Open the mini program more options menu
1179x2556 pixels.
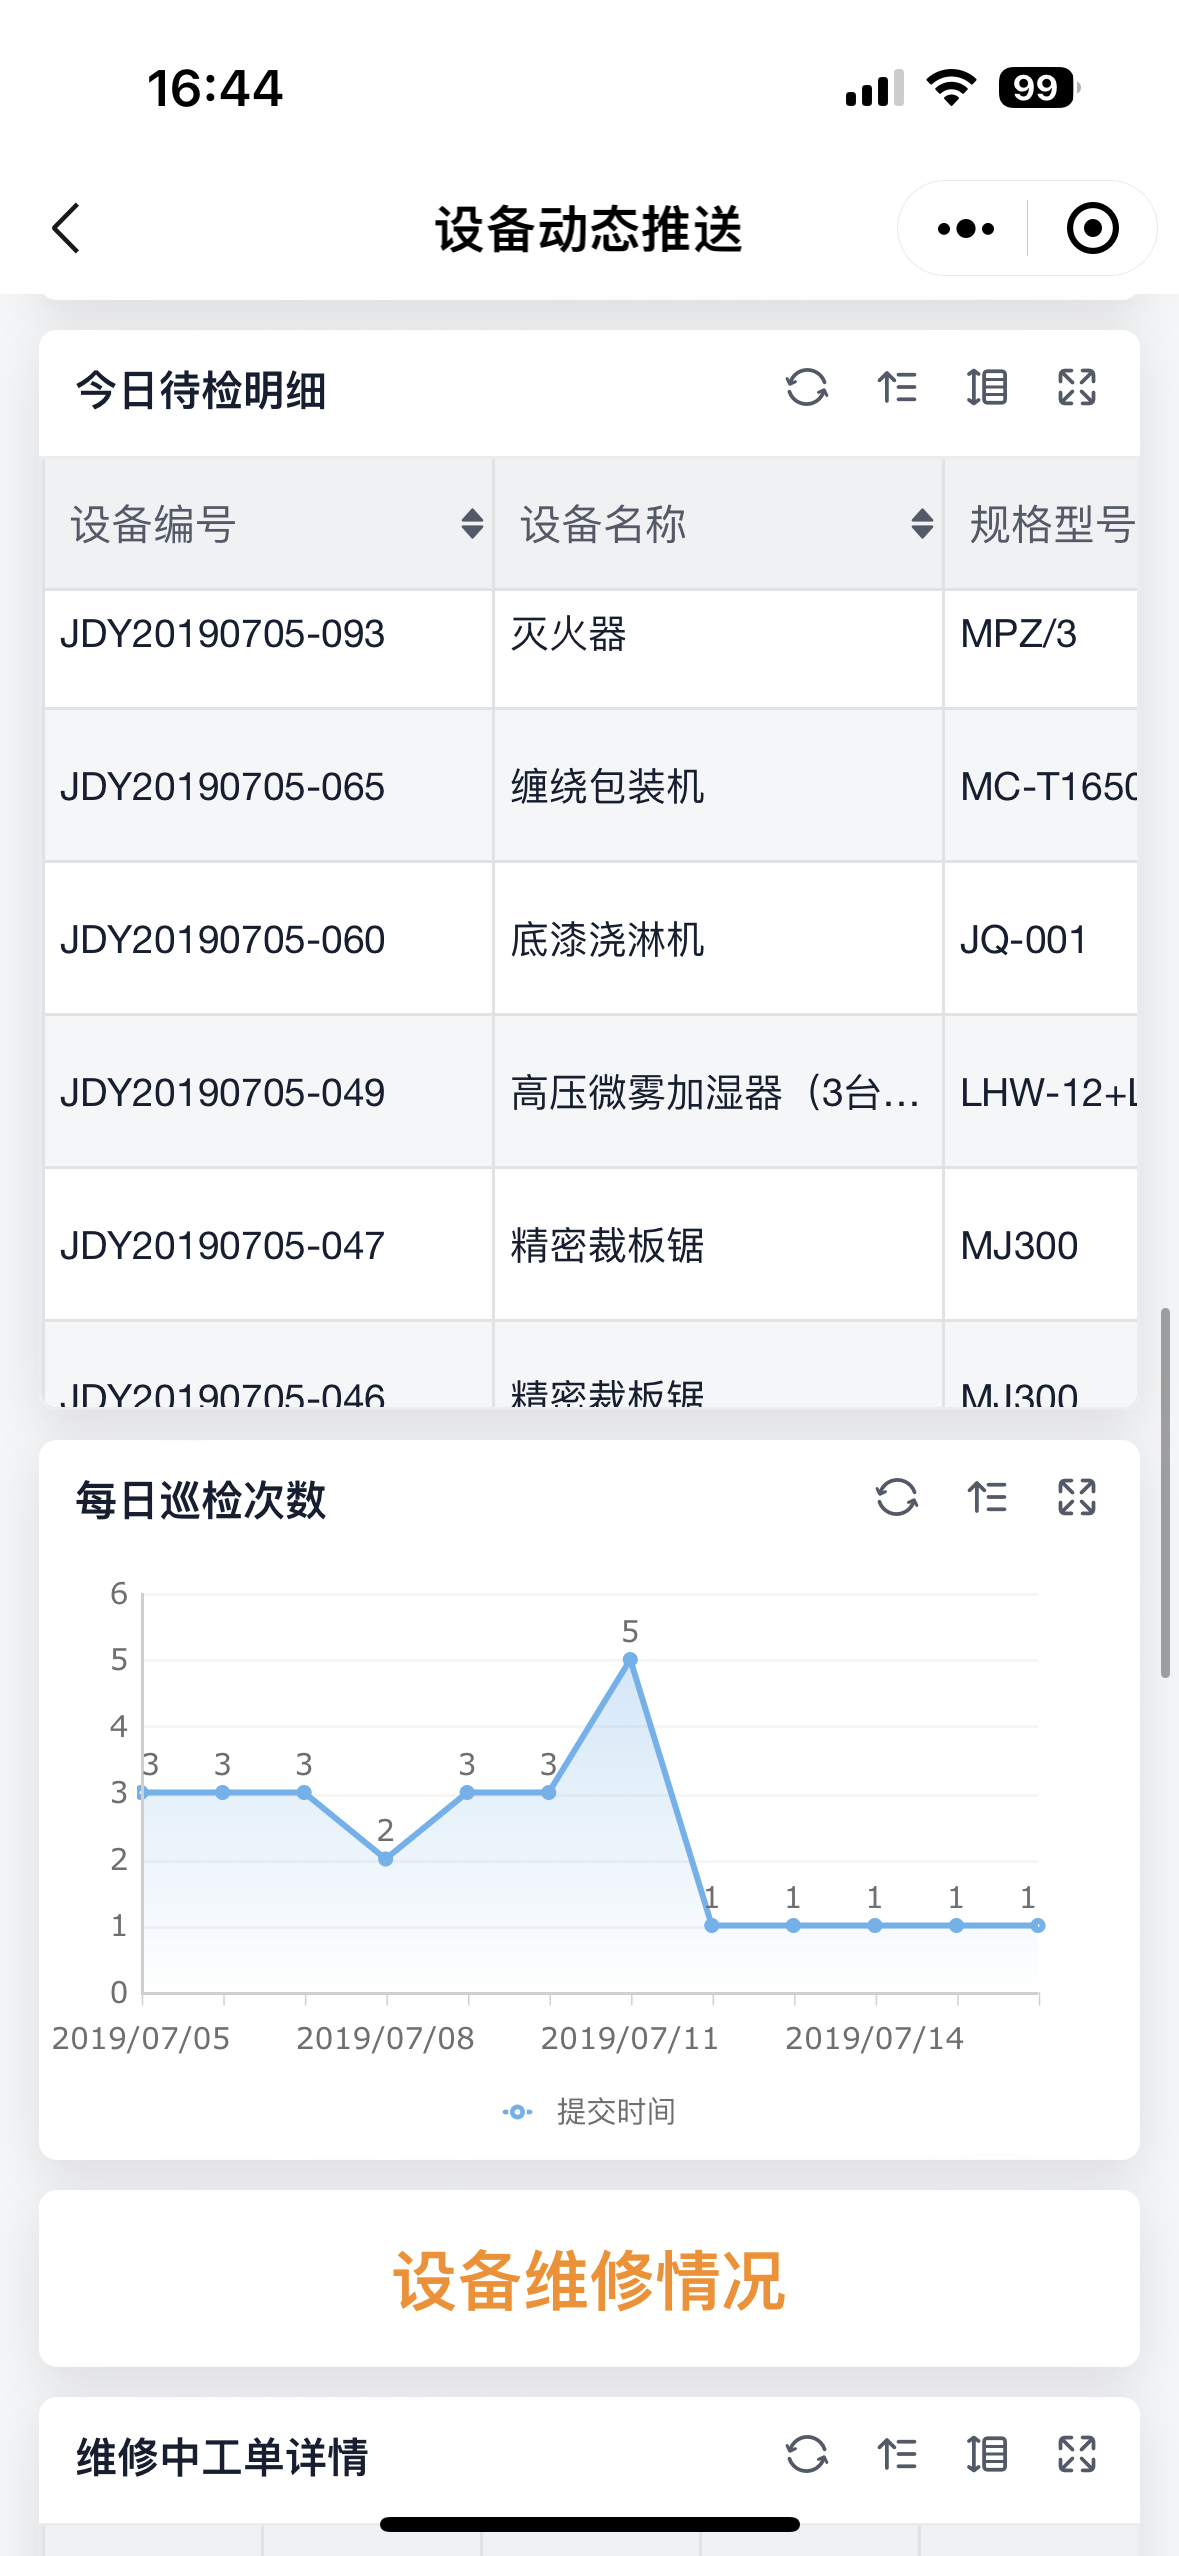coord(965,229)
